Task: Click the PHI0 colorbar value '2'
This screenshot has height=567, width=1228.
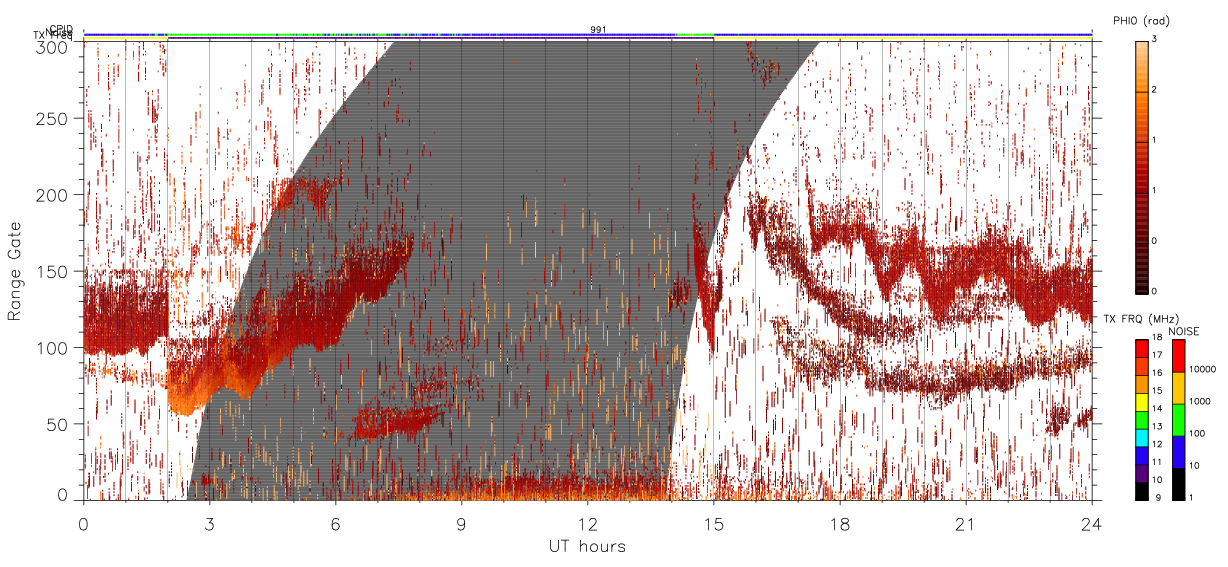Action: pyautogui.click(x=1153, y=91)
